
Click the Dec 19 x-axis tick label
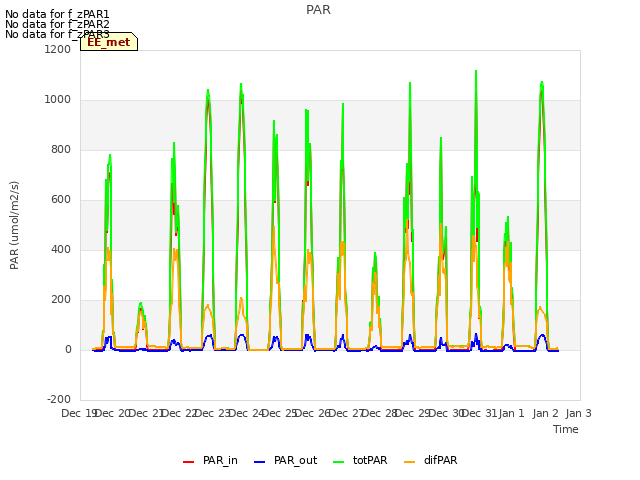click(79, 413)
